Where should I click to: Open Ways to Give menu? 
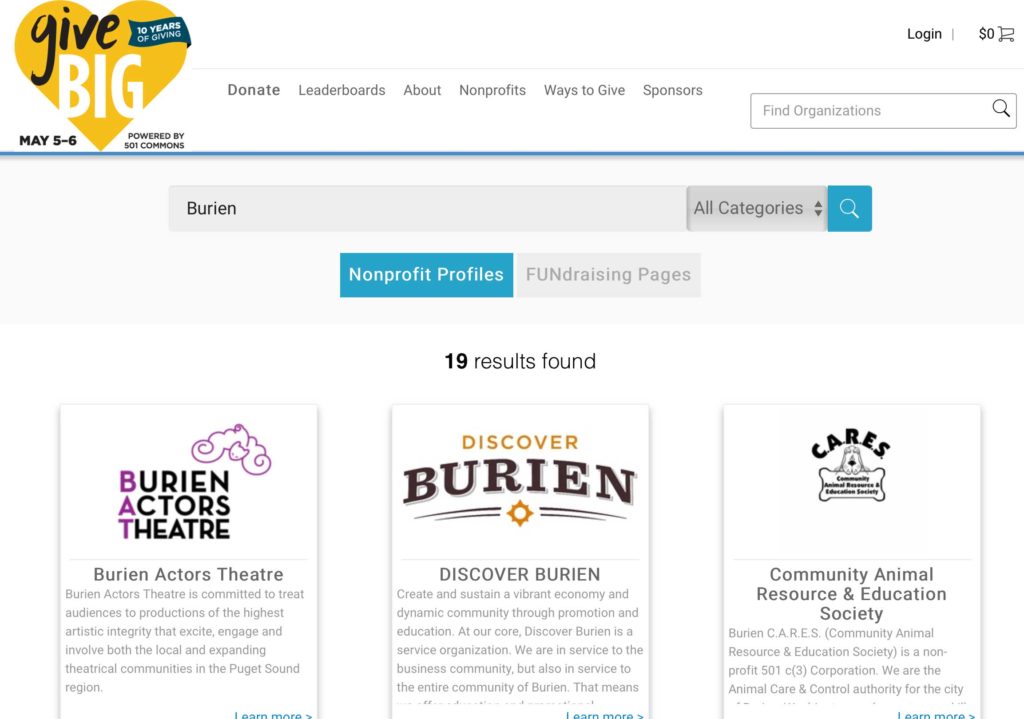(x=584, y=90)
